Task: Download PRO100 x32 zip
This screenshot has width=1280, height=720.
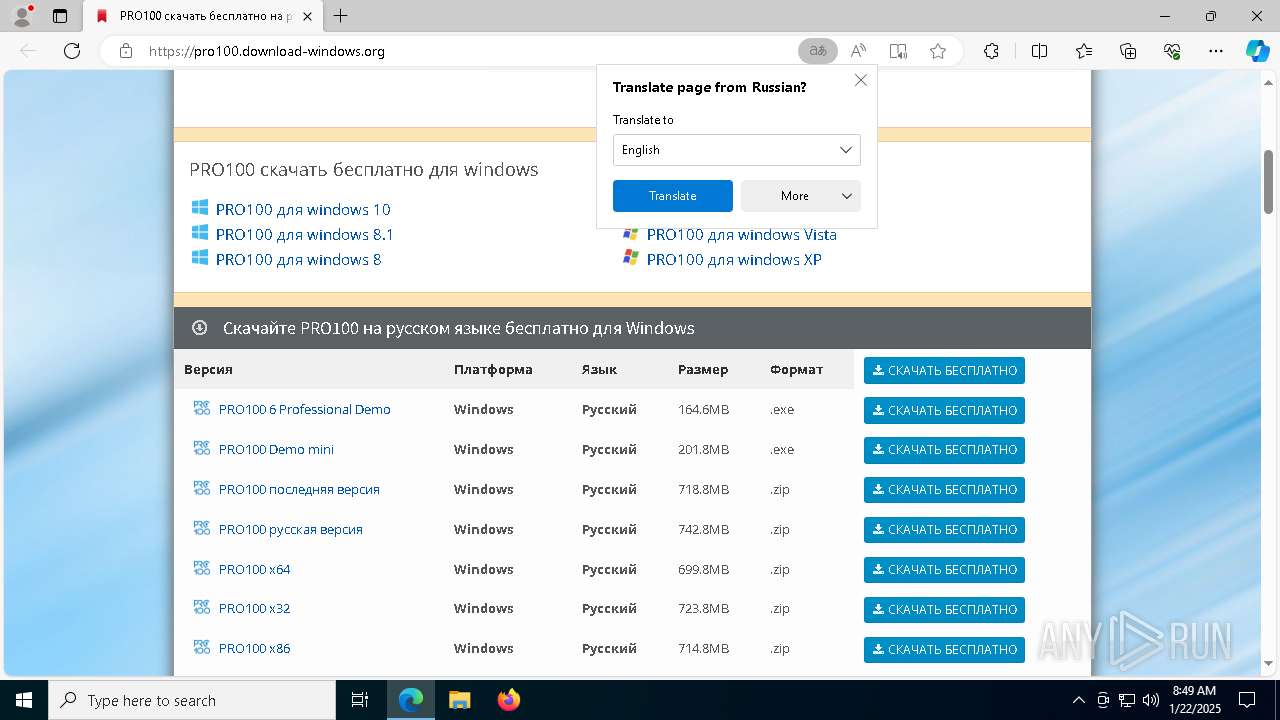Action: click(x=944, y=610)
